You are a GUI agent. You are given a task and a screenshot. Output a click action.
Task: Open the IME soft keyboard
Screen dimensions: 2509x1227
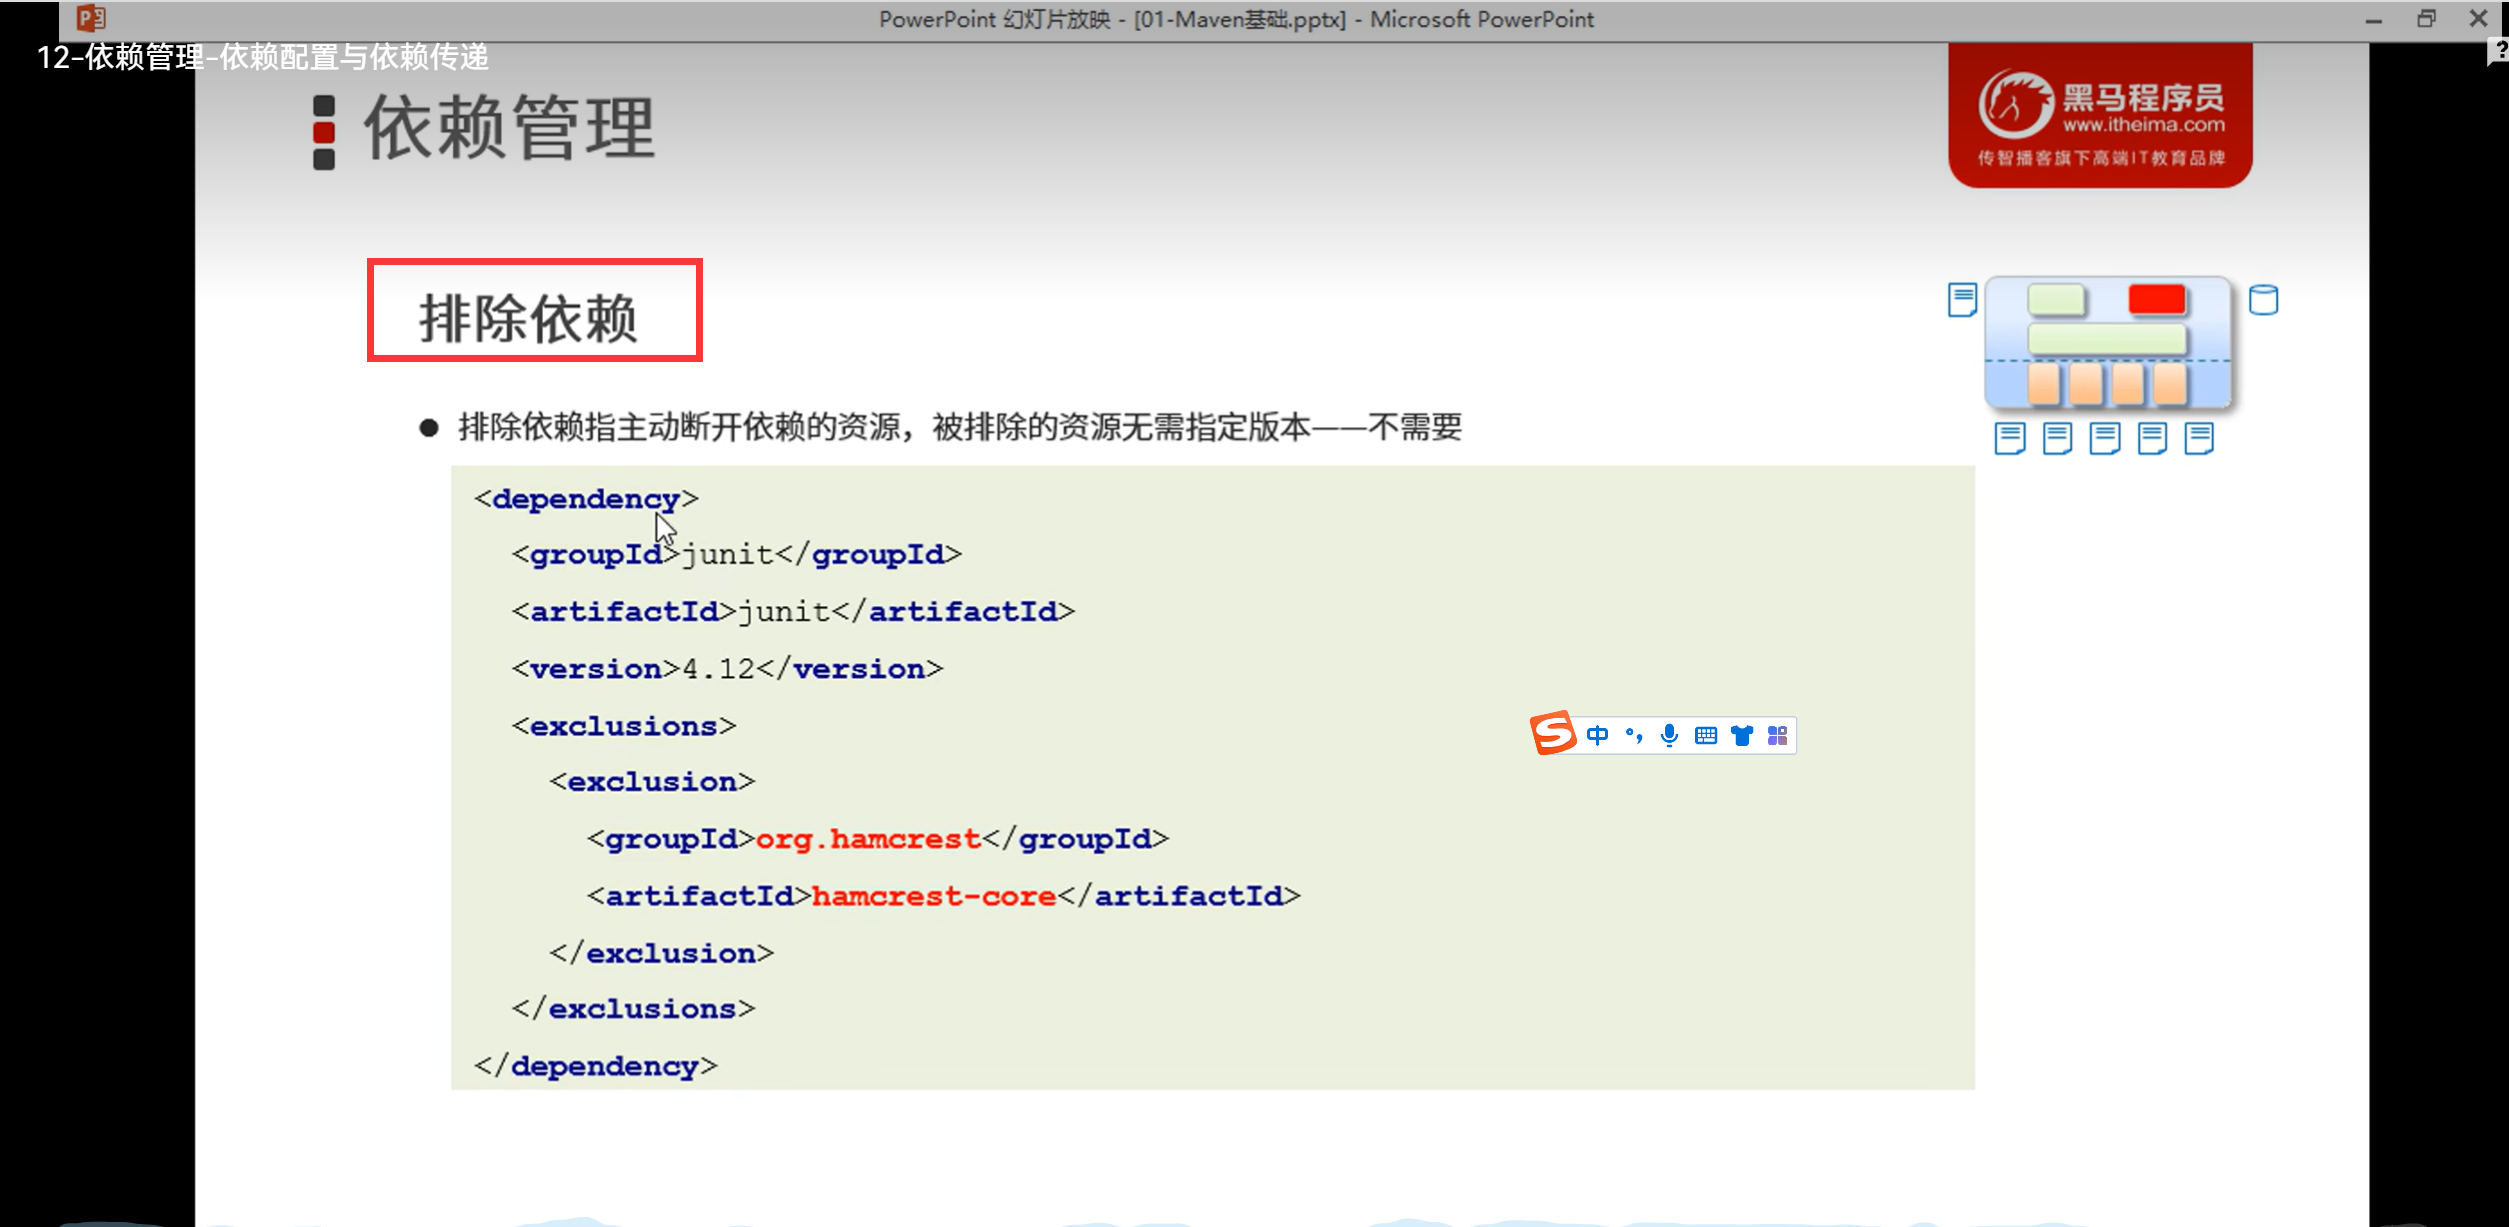pos(1706,736)
